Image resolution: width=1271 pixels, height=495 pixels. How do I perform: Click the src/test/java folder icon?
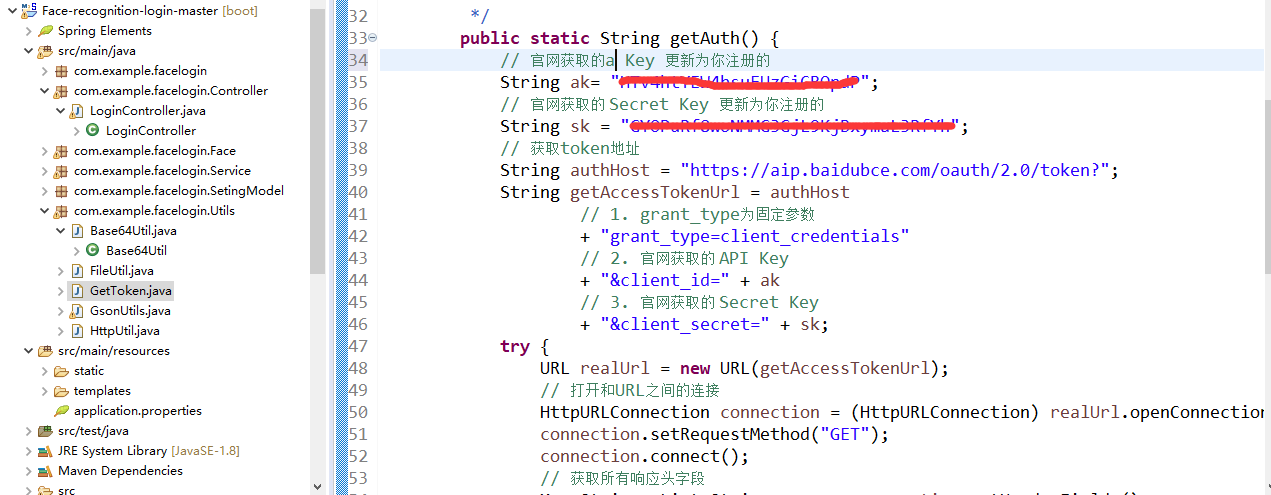point(45,431)
